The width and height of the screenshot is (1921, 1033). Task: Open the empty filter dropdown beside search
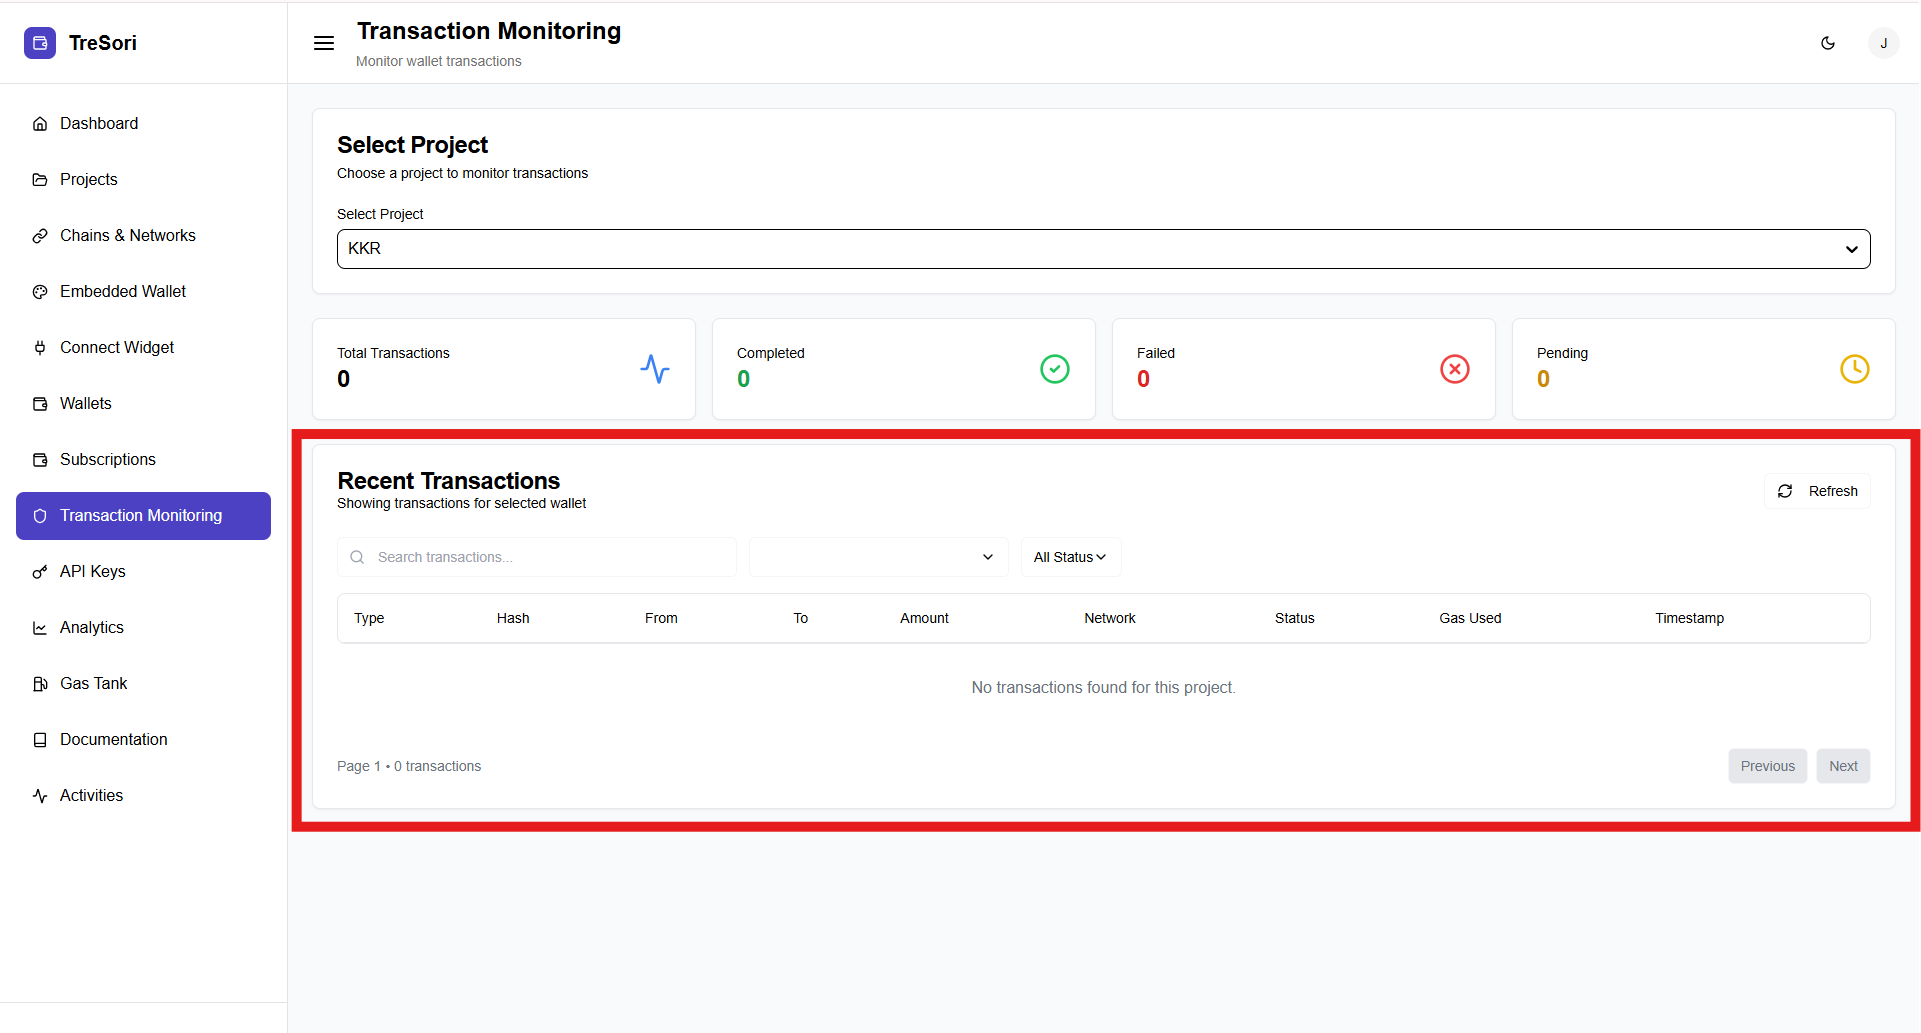coord(878,557)
